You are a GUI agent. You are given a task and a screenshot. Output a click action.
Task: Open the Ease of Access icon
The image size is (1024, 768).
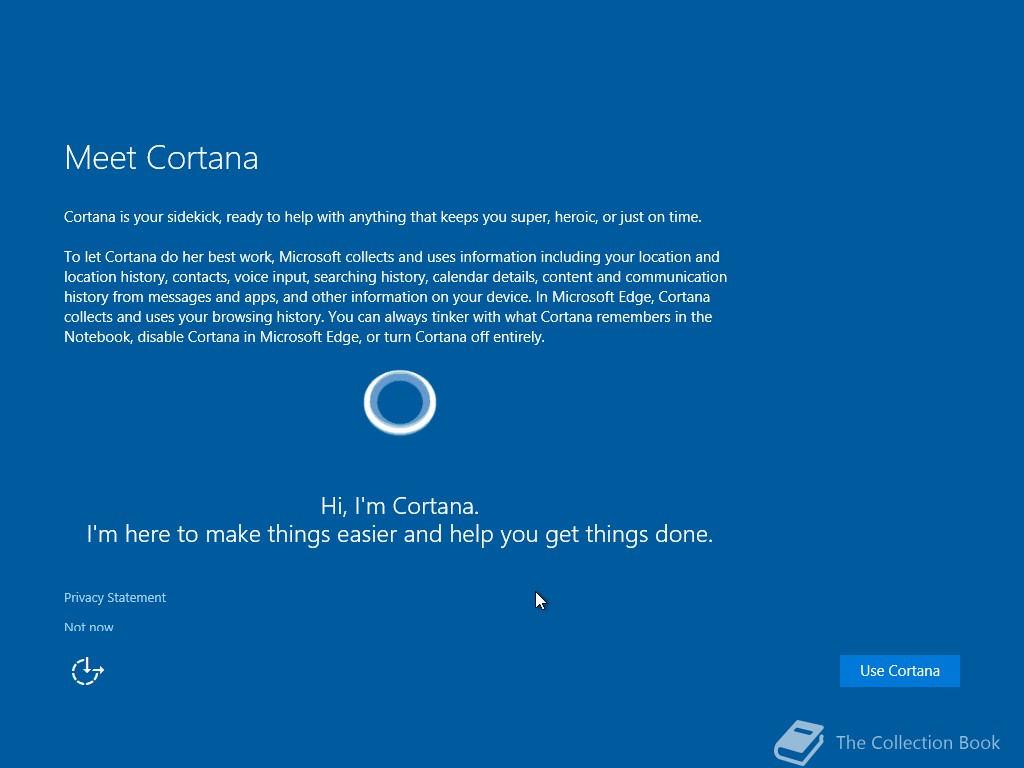tap(88, 671)
